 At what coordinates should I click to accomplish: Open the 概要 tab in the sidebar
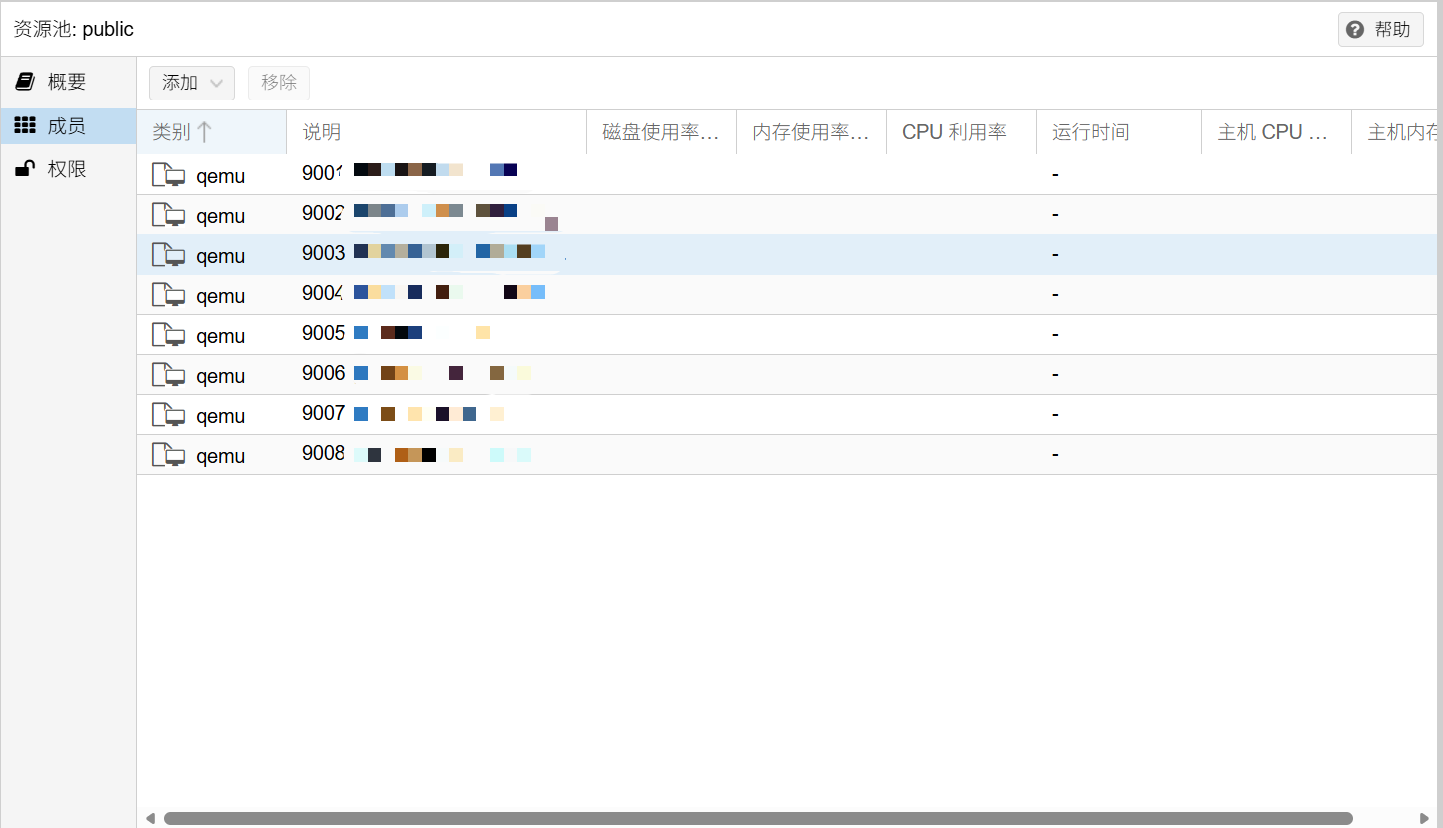67,82
